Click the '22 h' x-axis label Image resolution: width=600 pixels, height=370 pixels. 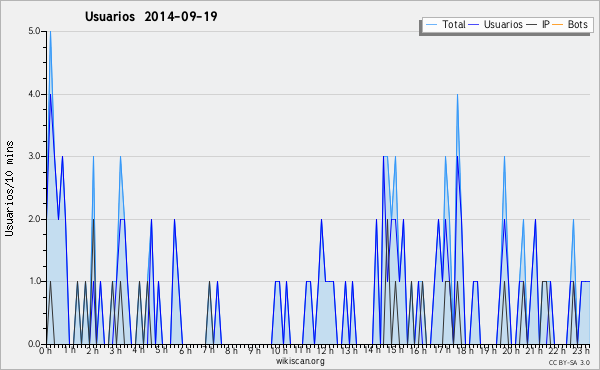pyautogui.click(x=557, y=351)
